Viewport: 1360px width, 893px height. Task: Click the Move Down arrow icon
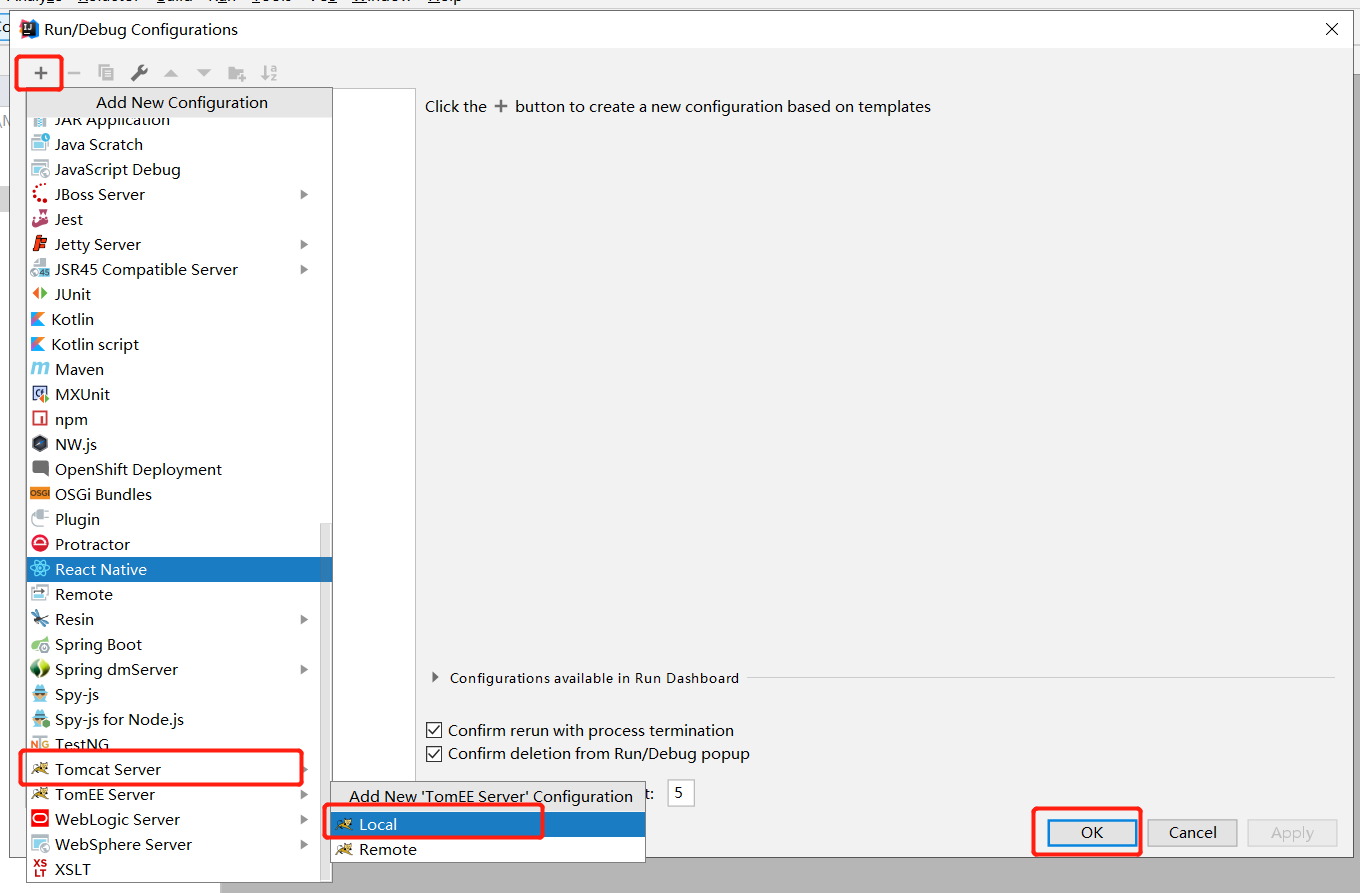[x=204, y=73]
